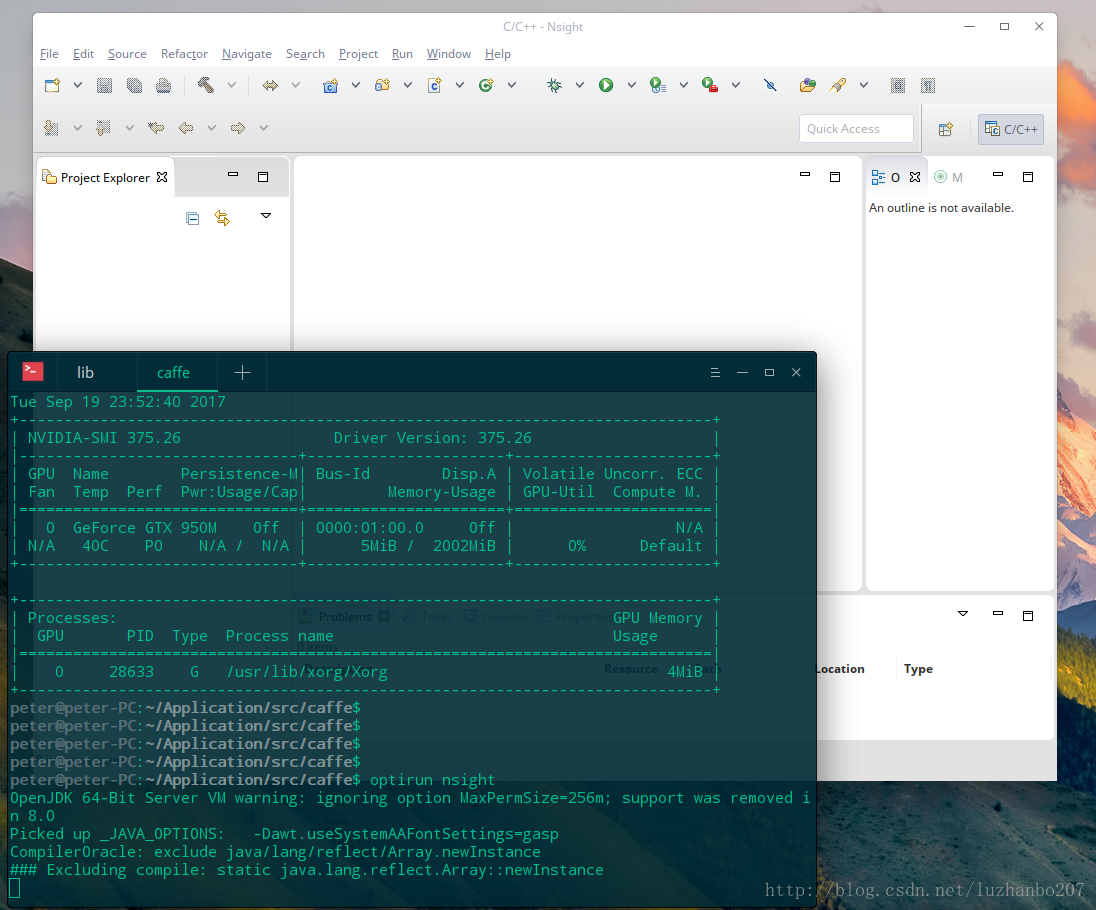Minimize the bottom Problems panel
The image size is (1096, 910).
pyautogui.click(x=997, y=613)
